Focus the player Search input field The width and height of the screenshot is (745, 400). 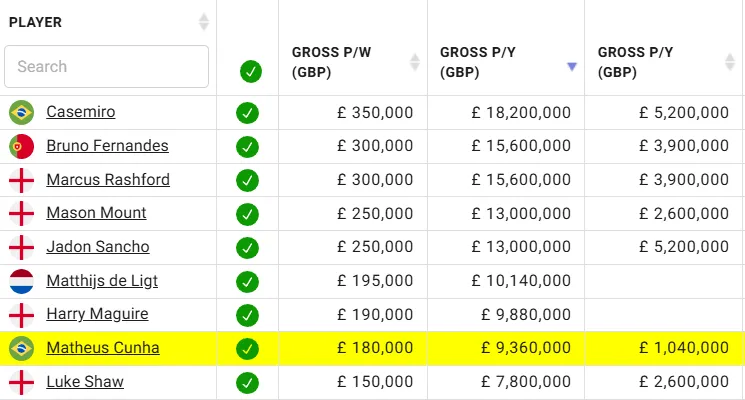(x=106, y=67)
